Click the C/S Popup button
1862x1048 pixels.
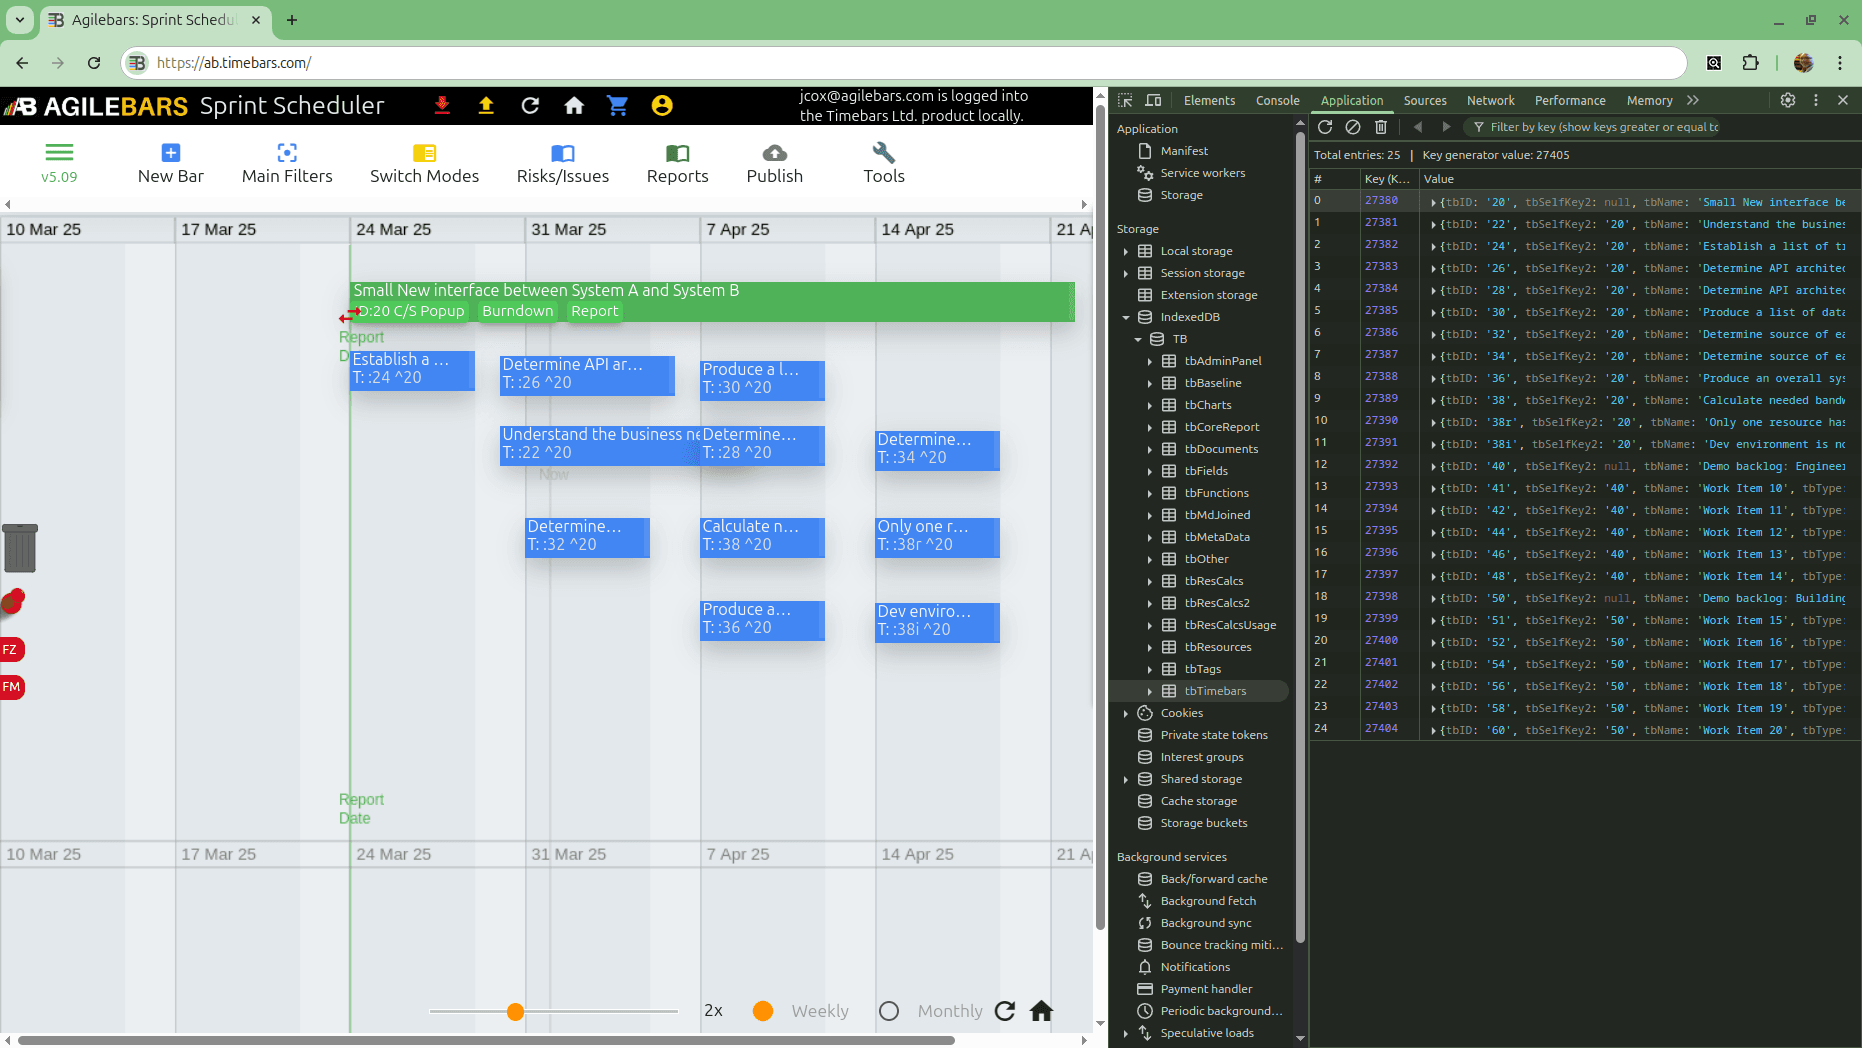(429, 311)
